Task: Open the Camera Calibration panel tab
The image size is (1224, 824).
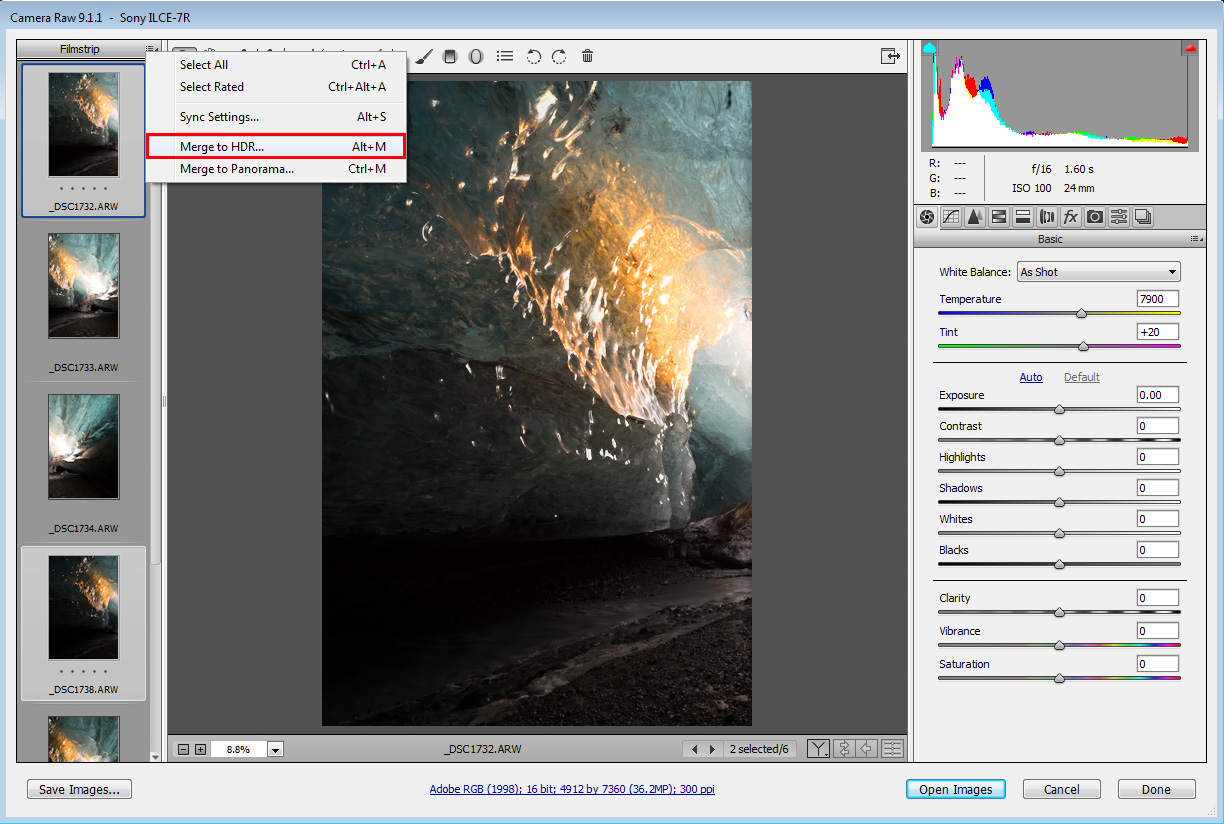Action: [1095, 216]
